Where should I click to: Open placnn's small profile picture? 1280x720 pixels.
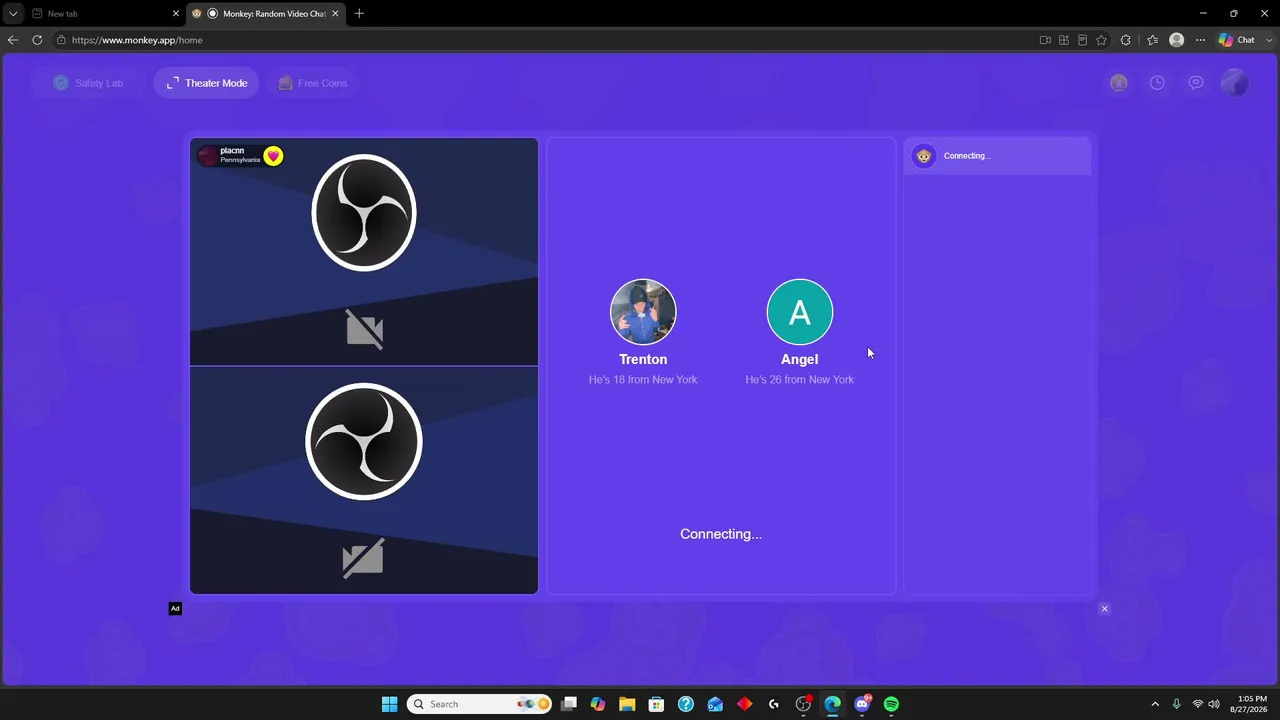[208, 156]
